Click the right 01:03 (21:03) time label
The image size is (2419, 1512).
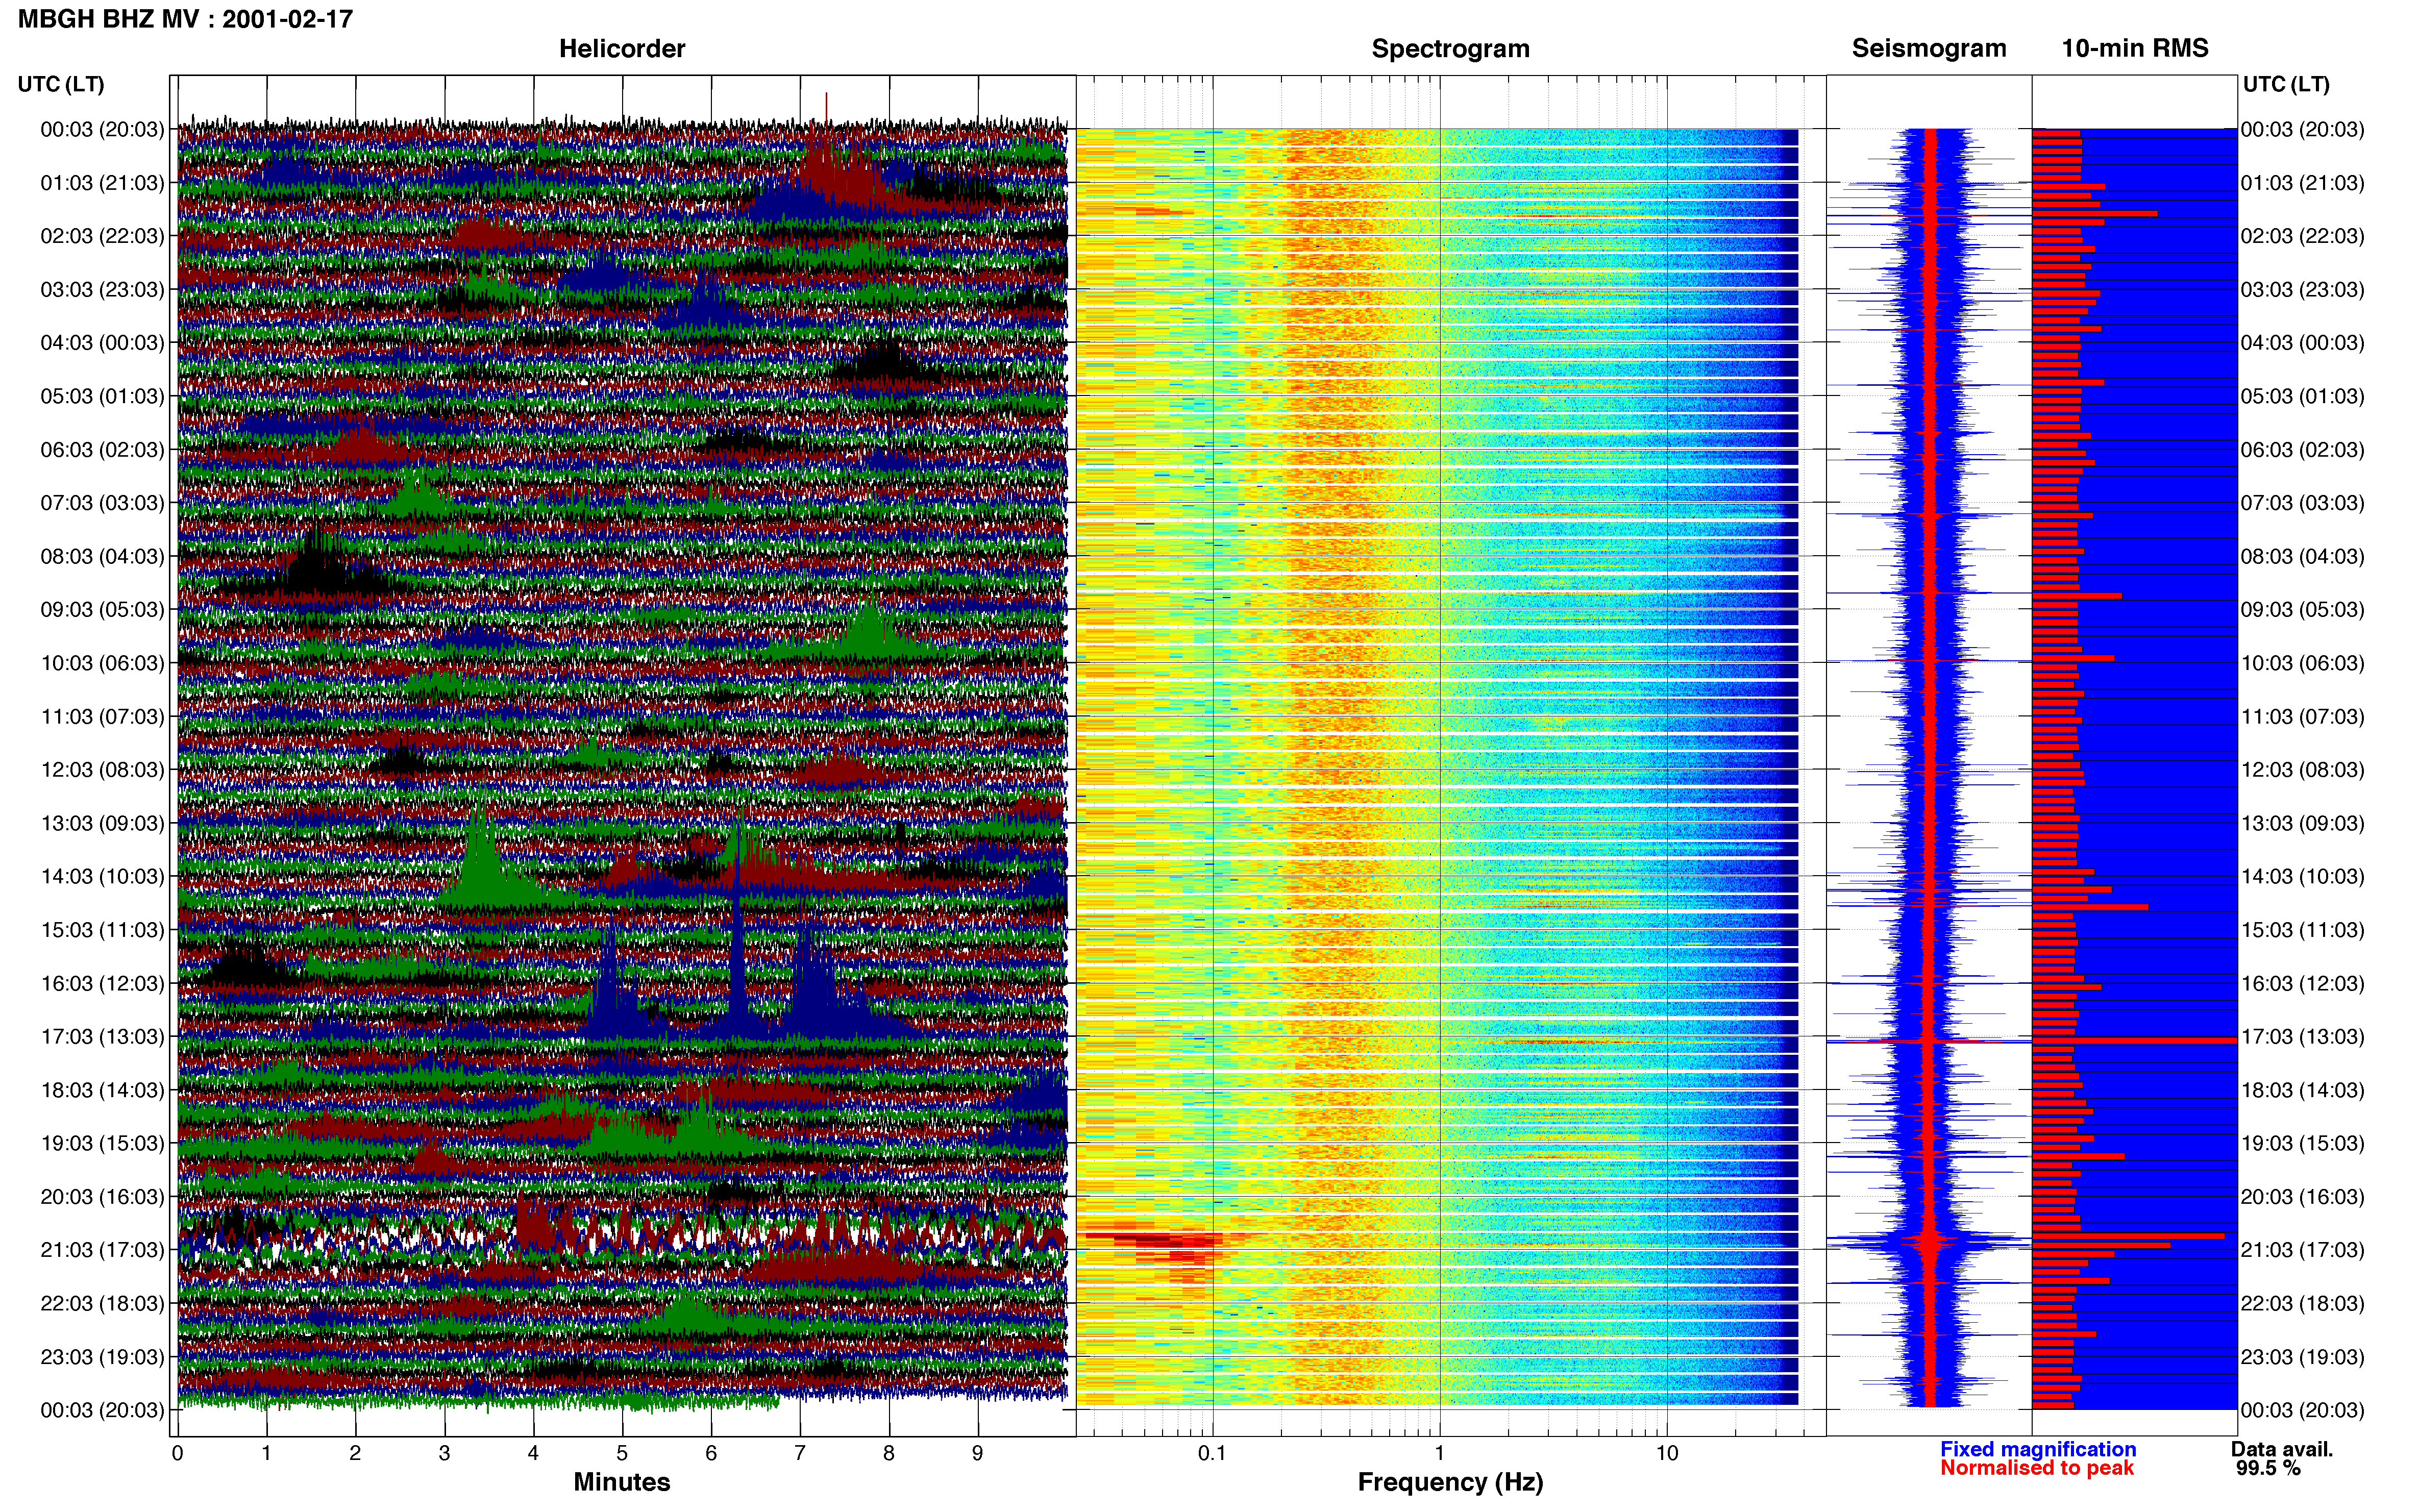(2303, 183)
